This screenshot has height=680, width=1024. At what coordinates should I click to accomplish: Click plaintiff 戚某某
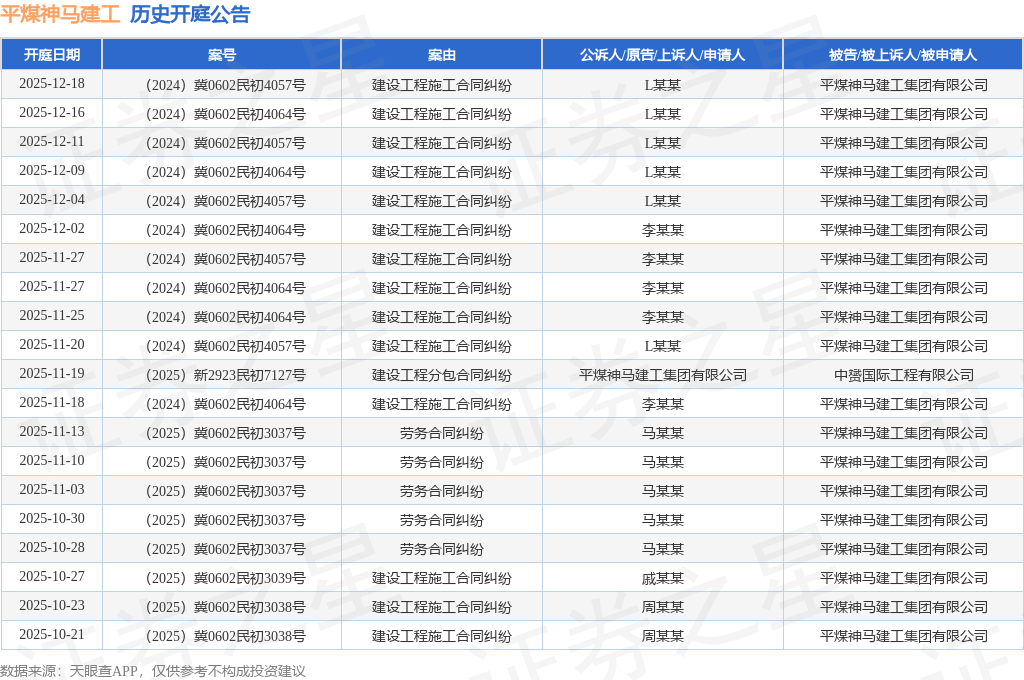(x=662, y=578)
